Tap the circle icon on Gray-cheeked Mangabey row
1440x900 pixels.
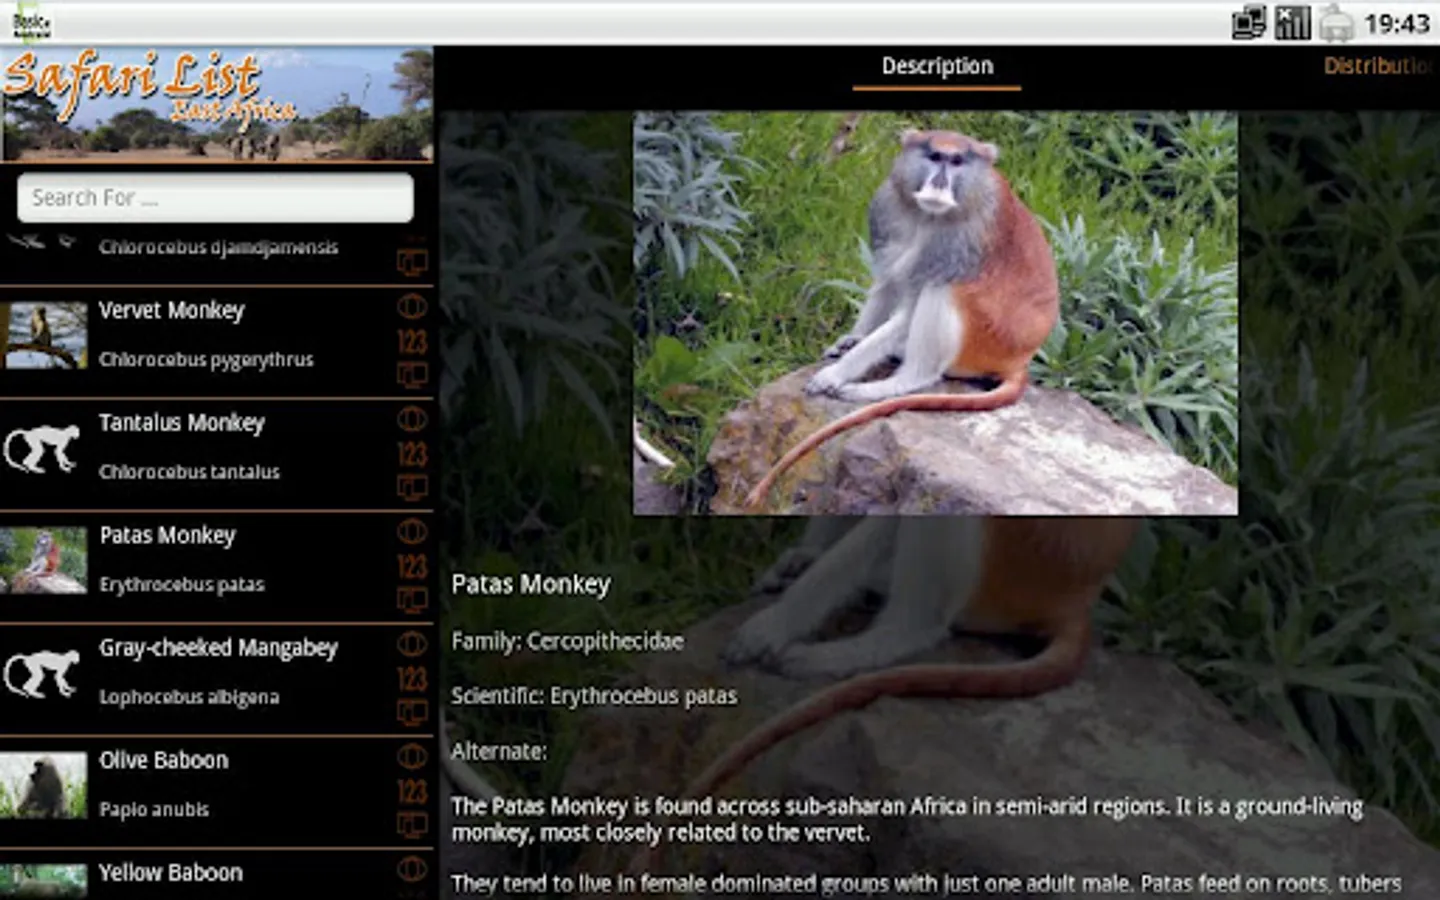[412, 644]
